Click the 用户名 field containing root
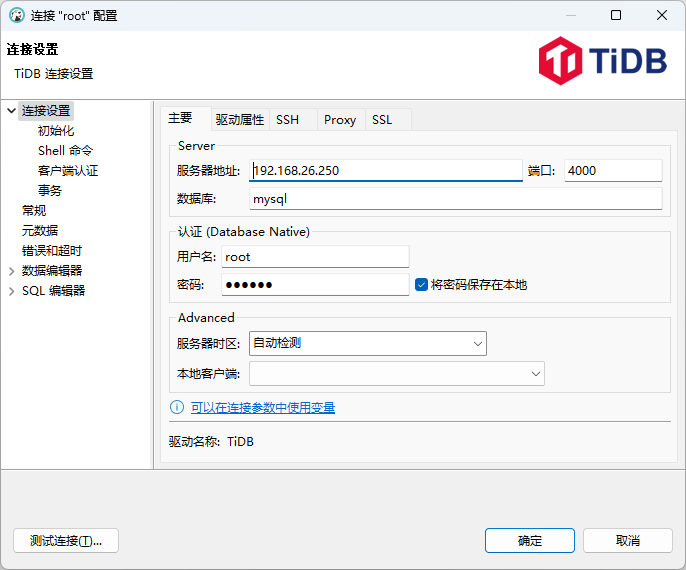The width and height of the screenshot is (686, 570). tap(315, 257)
